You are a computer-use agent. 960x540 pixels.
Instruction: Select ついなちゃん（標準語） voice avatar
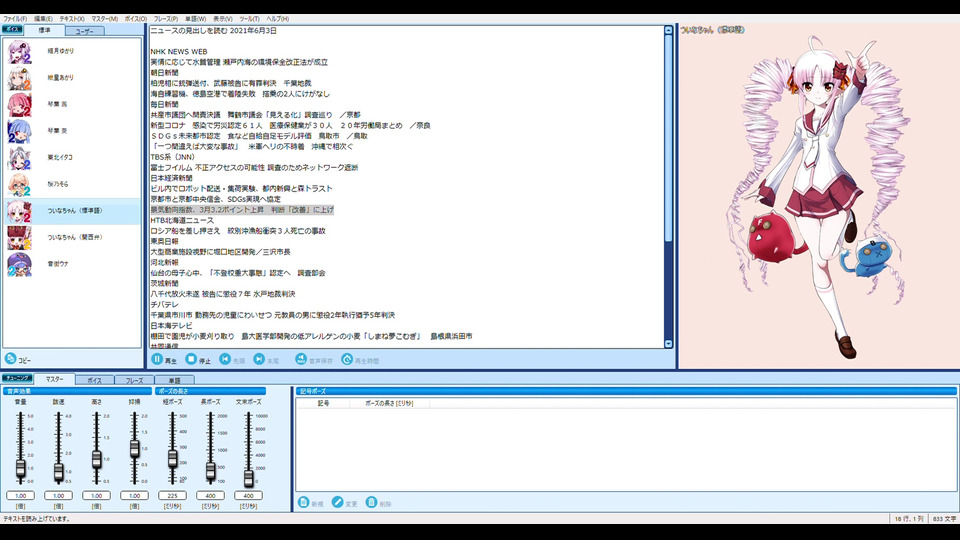coord(19,211)
